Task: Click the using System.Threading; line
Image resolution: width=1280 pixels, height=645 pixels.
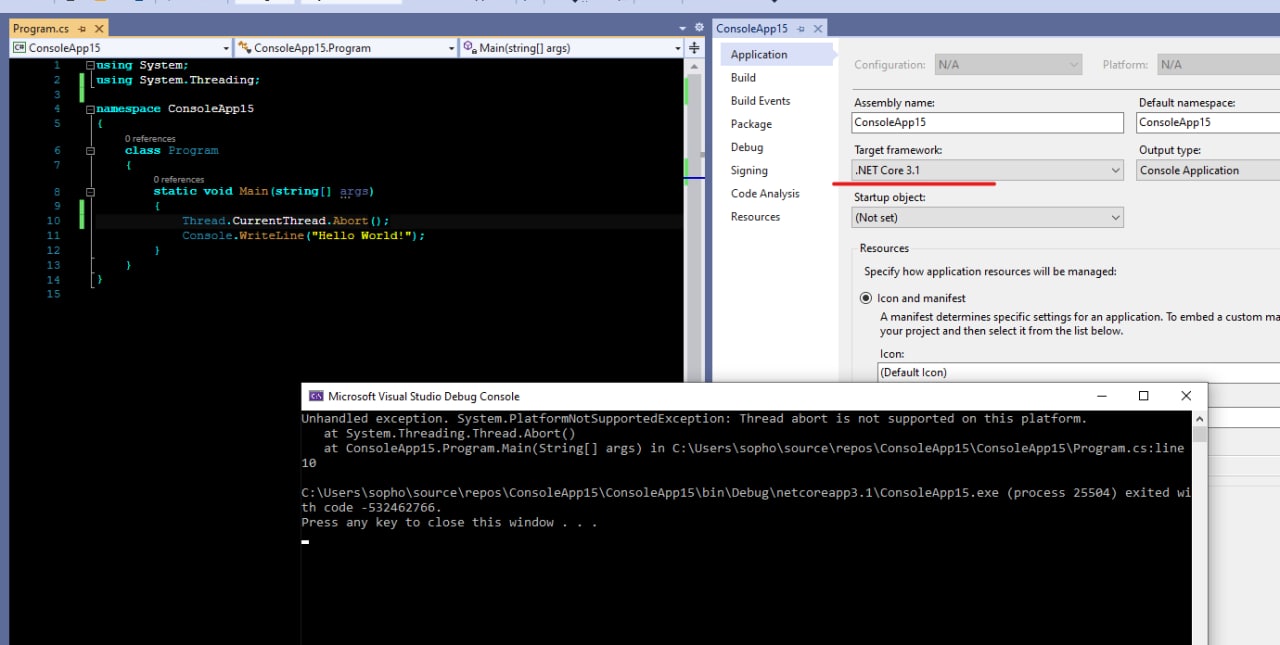Action: coord(178,80)
